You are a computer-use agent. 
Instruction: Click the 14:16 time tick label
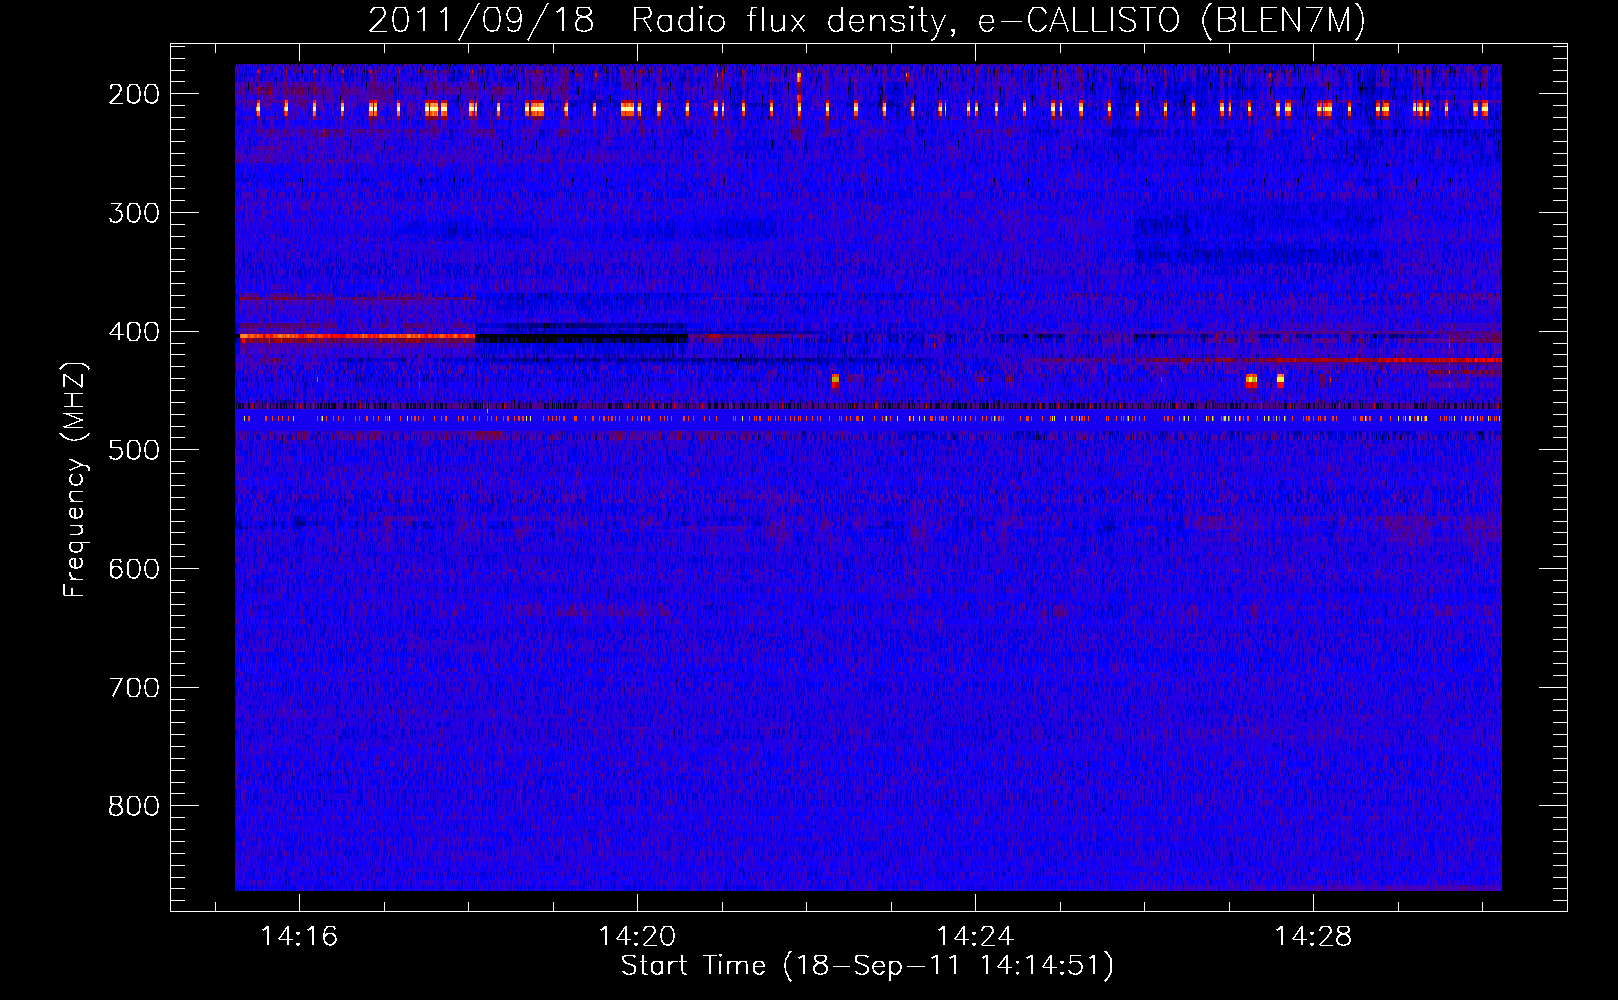(299, 937)
